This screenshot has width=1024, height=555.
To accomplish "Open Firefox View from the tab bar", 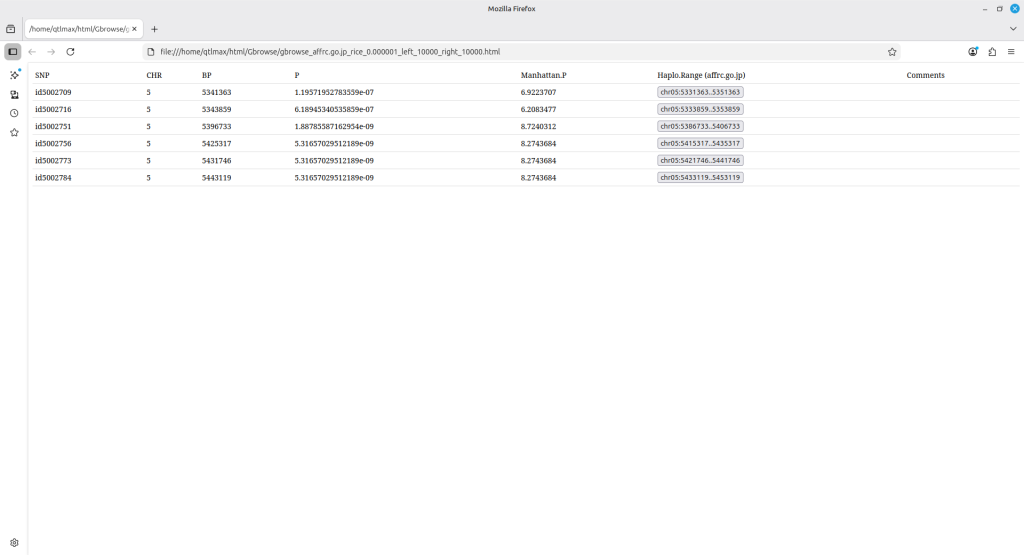I will (11, 29).
